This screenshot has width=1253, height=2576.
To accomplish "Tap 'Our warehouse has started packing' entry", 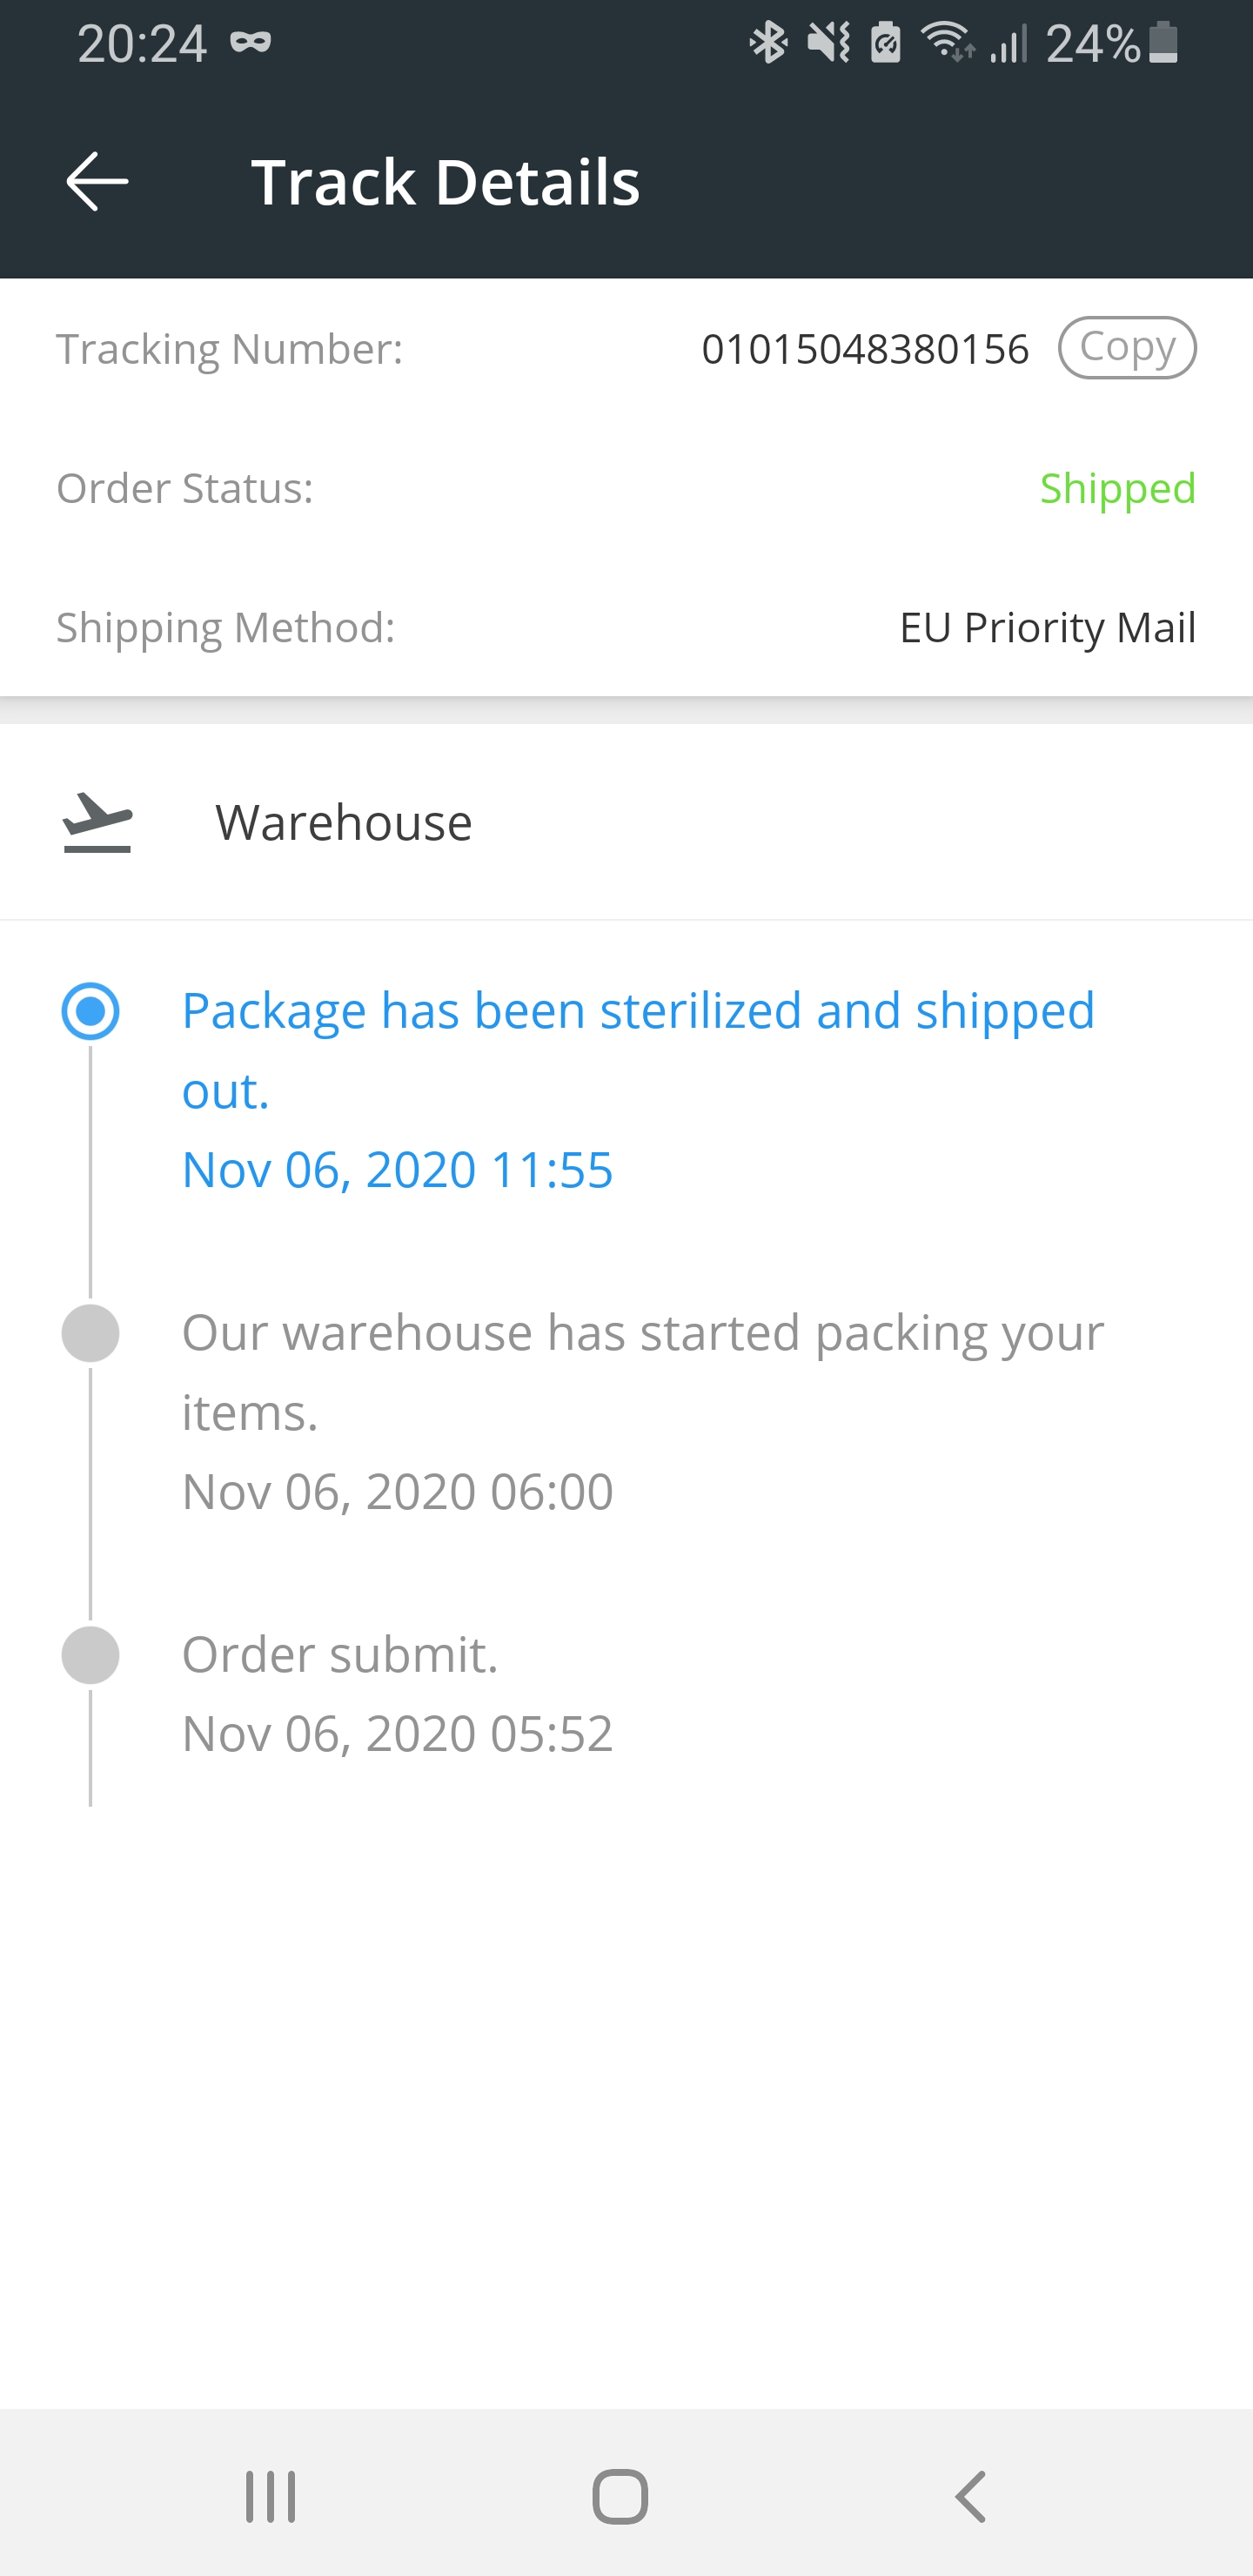I will click(x=642, y=1371).
